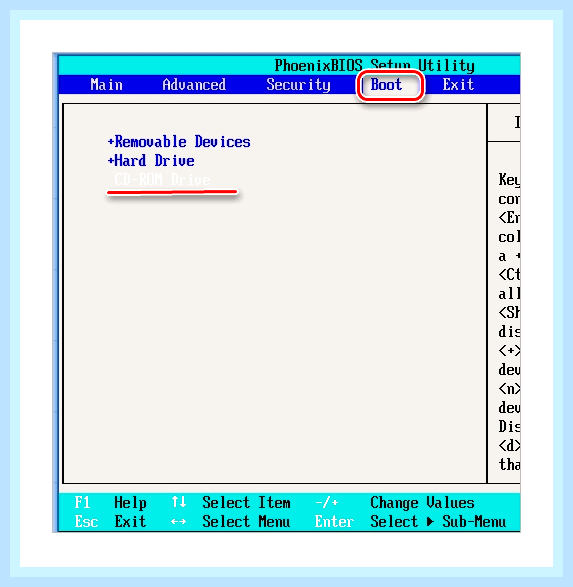Viewport: 573px width, 587px height.
Task: Click the -/+ Change Values hint
Action: coord(394,502)
